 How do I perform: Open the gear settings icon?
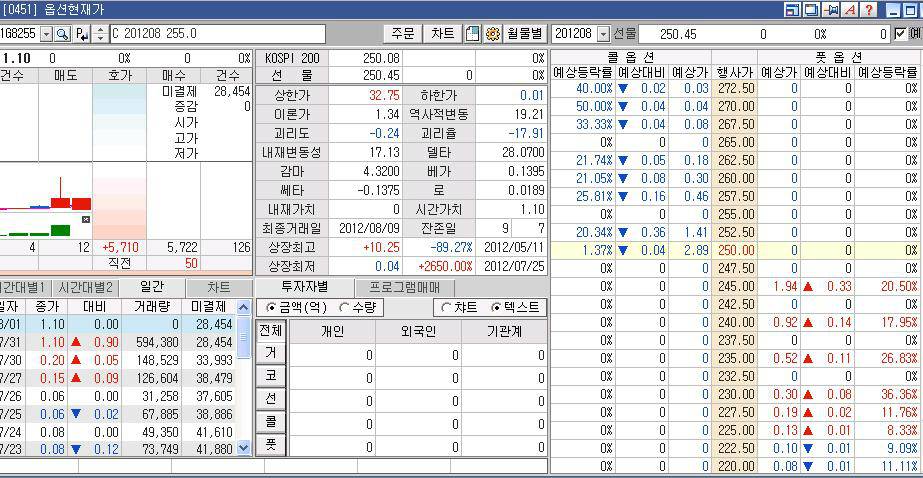[492, 33]
